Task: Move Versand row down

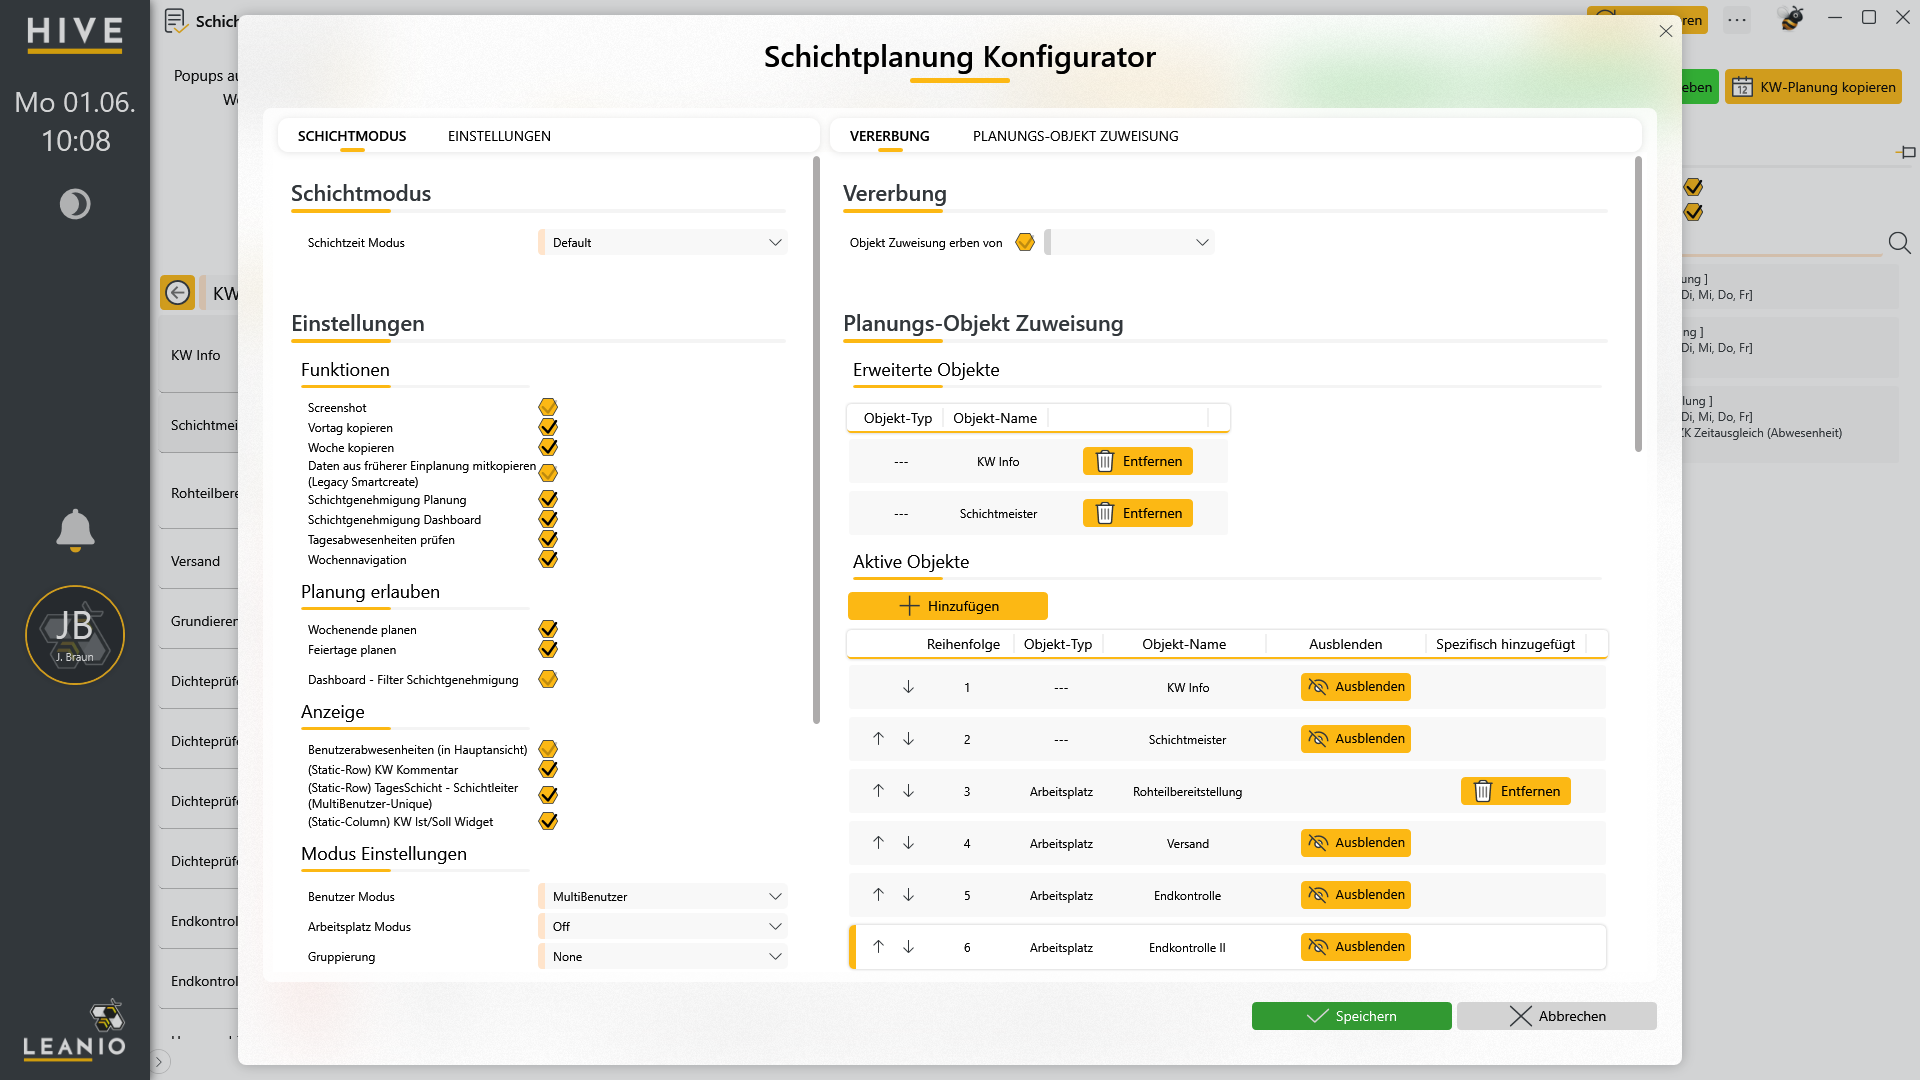Action: 908,843
